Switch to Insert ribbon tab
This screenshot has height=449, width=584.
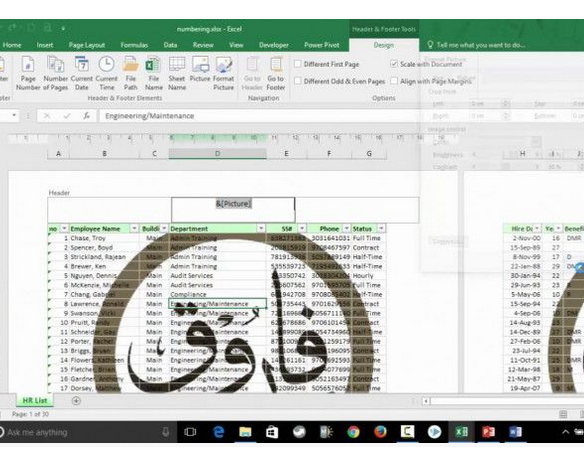pos(45,45)
